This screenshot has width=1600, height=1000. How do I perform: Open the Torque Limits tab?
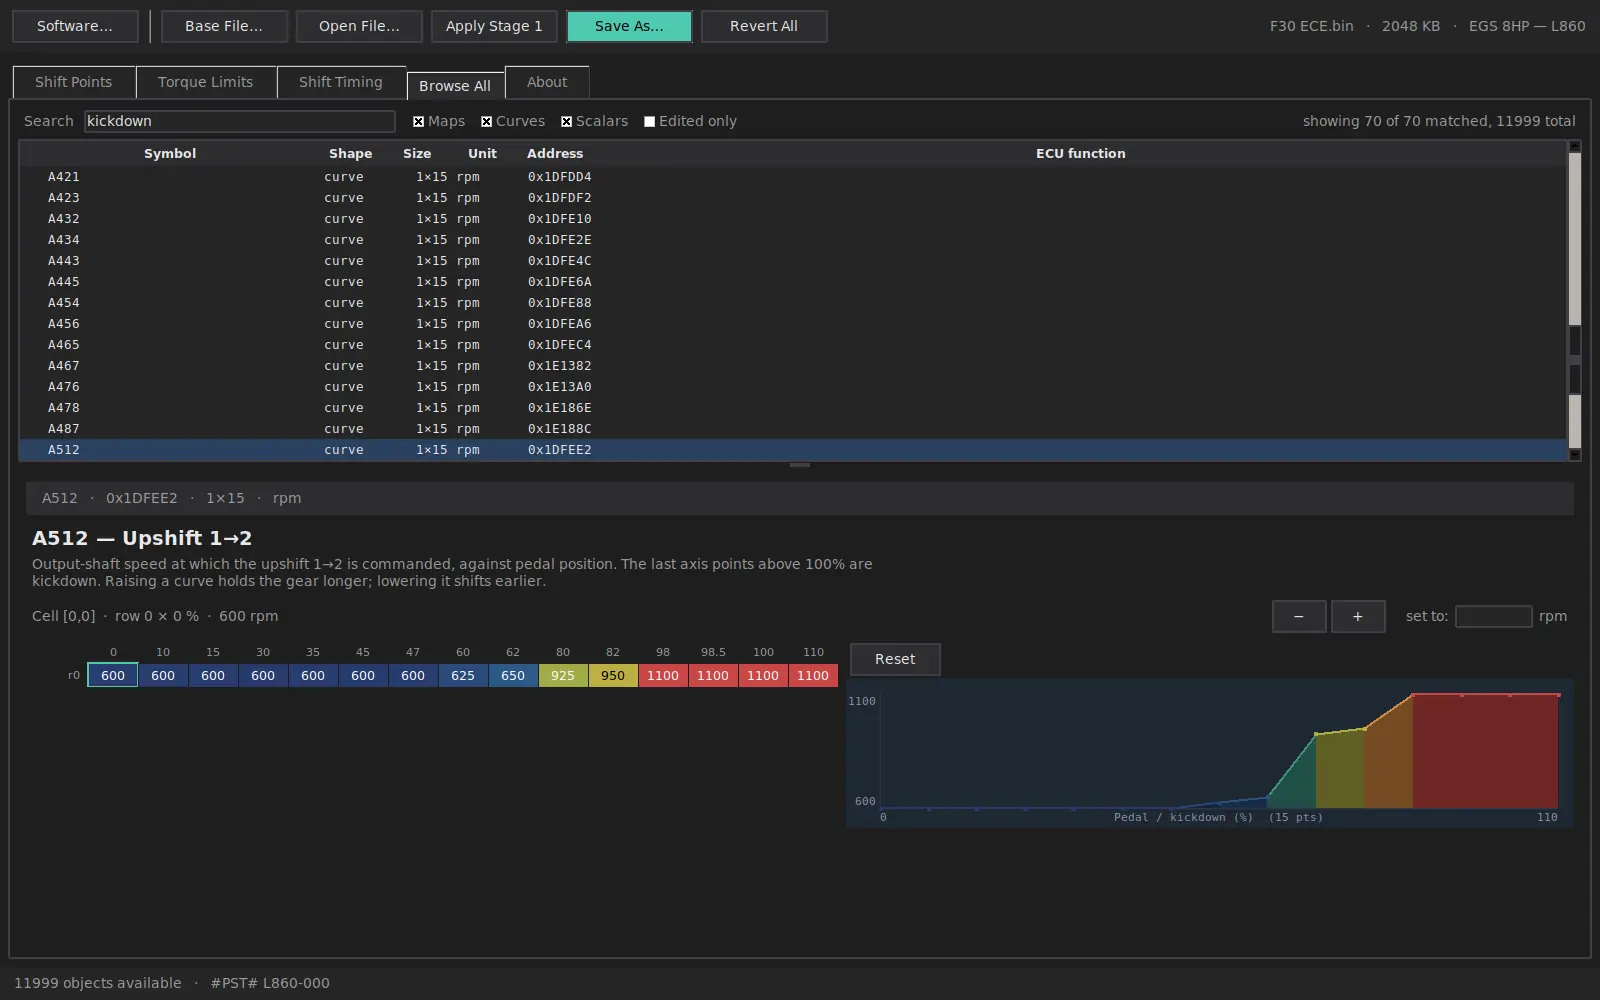coord(205,82)
